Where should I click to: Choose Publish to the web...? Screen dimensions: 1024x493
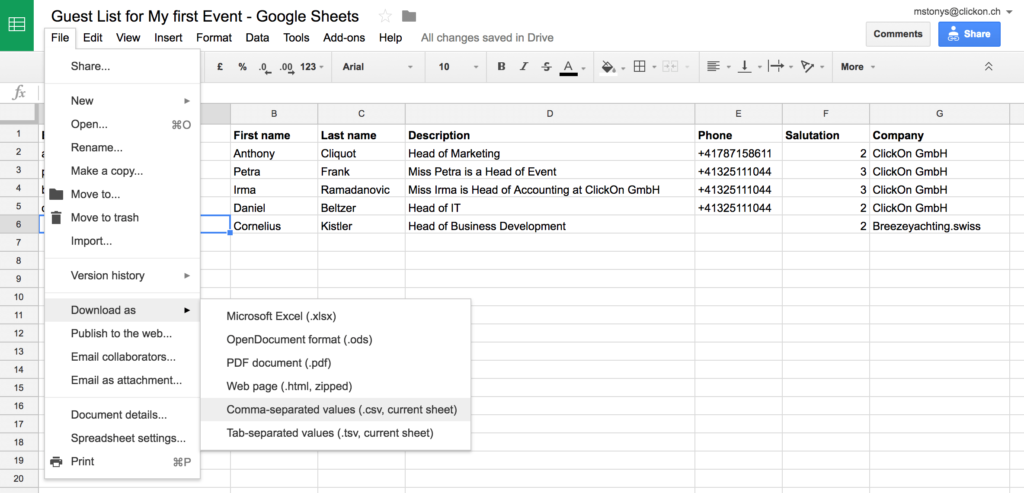pos(123,334)
